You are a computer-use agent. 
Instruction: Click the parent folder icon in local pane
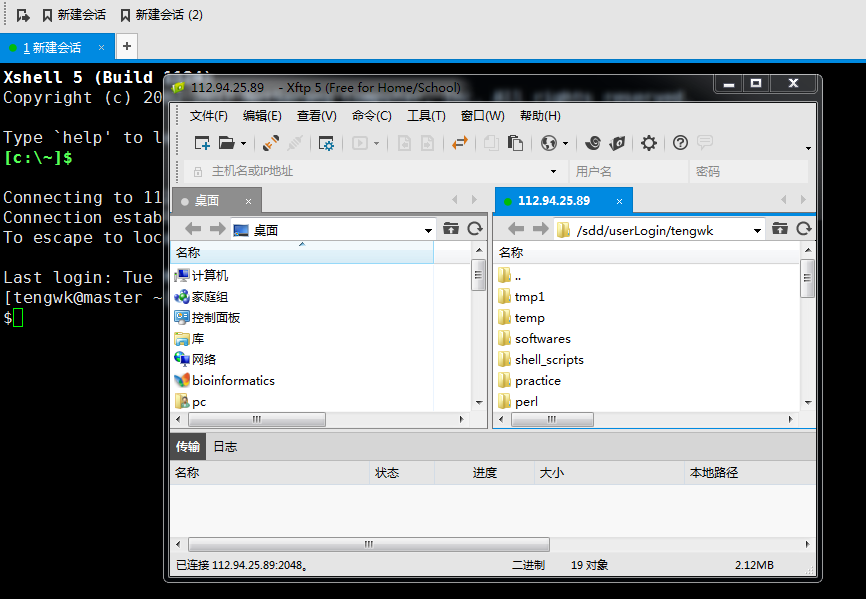[x=451, y=229]
